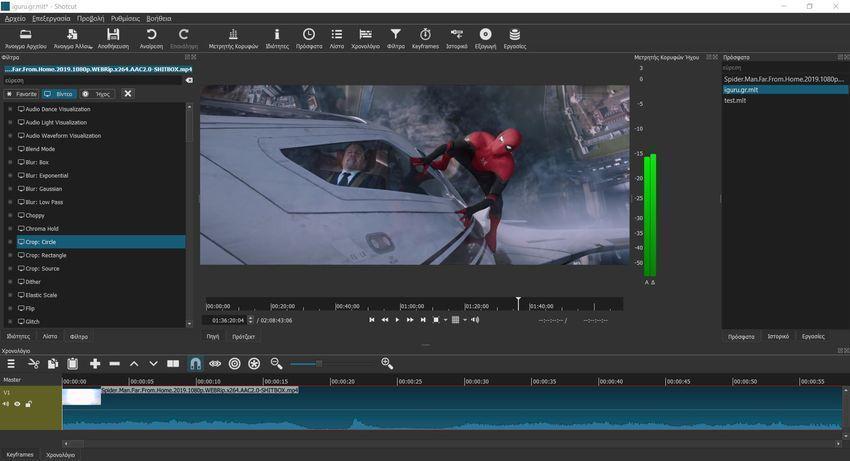Click the filter list scroll-down arrow
The height and width of the screenshot is (461, 850).
189,324
